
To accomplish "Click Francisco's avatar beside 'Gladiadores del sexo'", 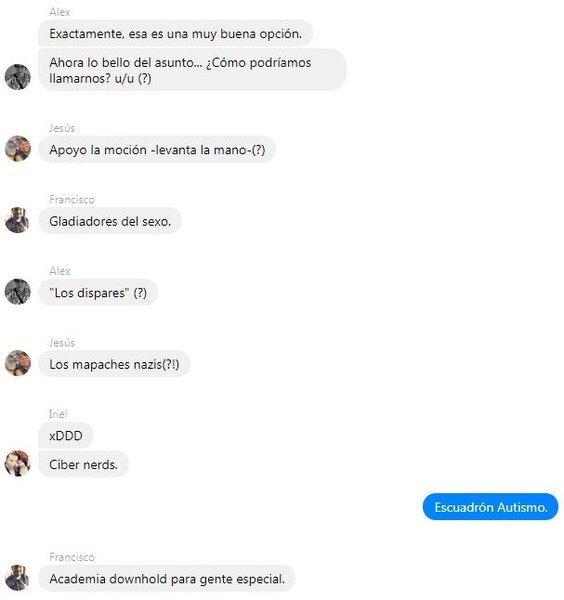I will coord(18,220).
